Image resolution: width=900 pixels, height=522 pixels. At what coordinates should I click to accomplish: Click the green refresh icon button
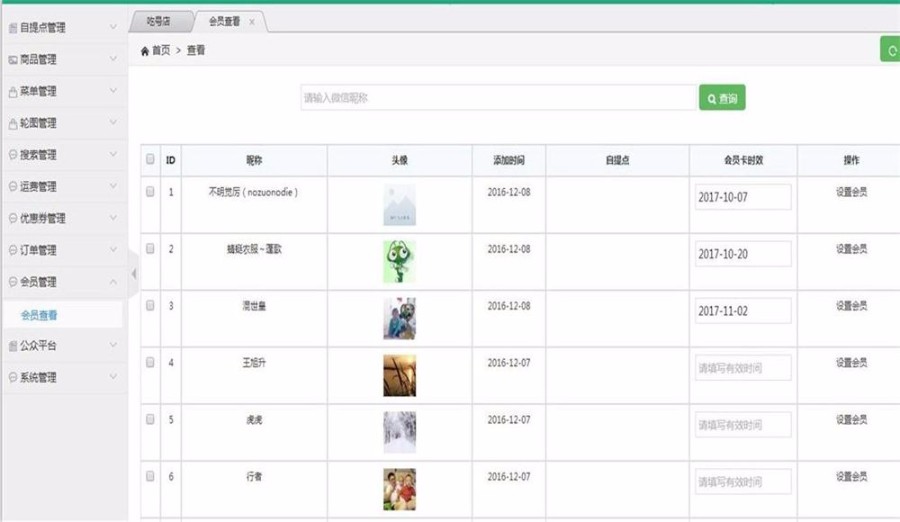pyautogui.click(x=891, y=50)
